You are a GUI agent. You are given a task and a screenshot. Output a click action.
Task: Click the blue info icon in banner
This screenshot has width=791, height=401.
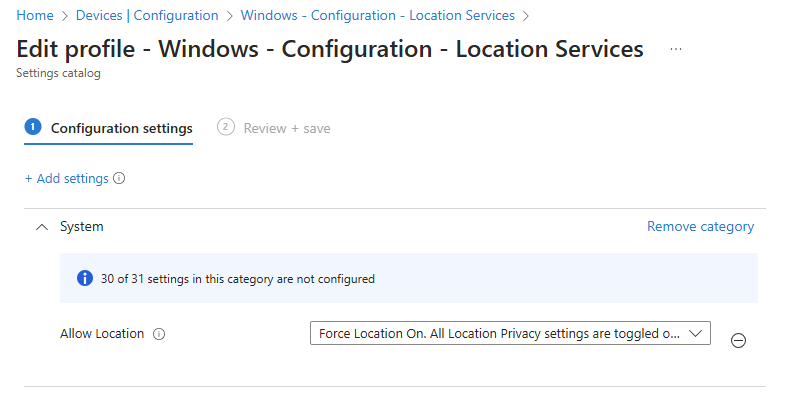click(x=85, y=279)
